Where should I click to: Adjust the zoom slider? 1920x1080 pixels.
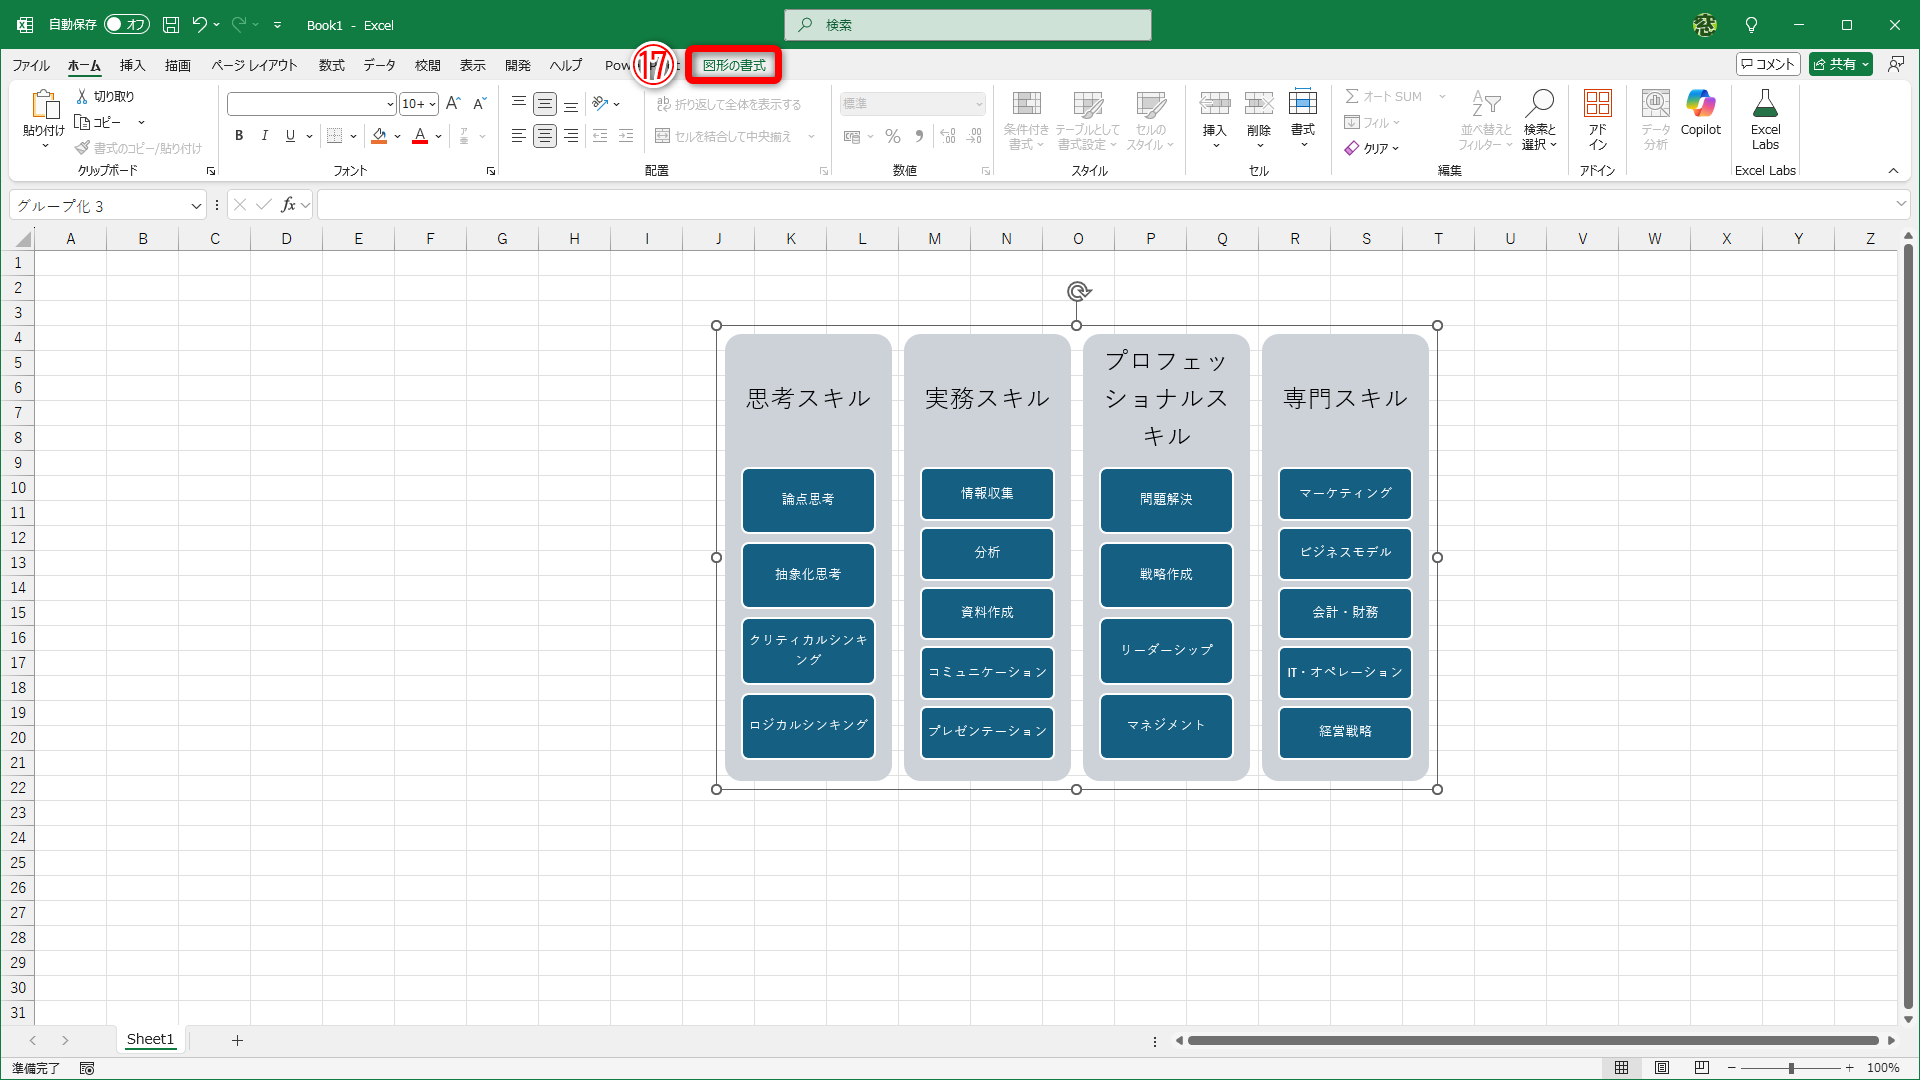click(x=1793, y=1068)
